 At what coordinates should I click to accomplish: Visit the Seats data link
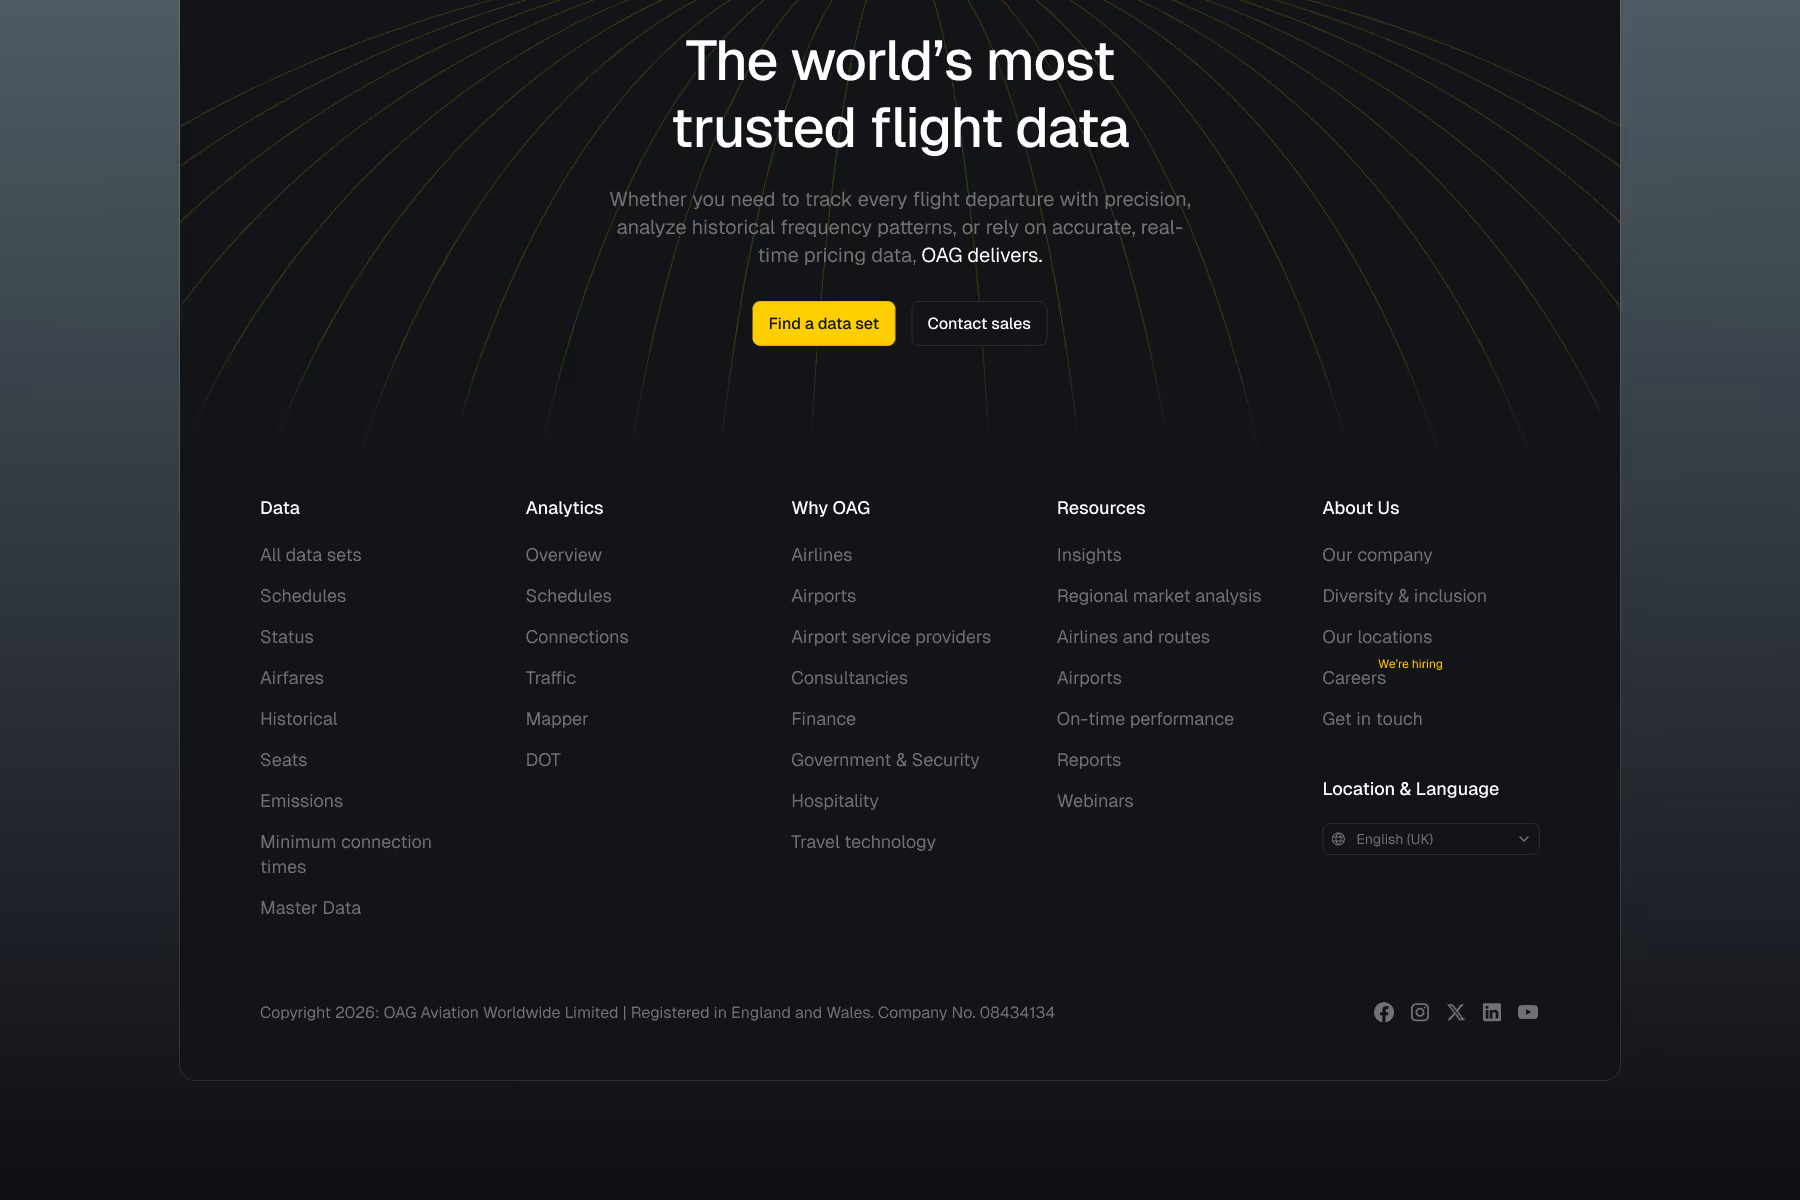[x=284, y=760]
